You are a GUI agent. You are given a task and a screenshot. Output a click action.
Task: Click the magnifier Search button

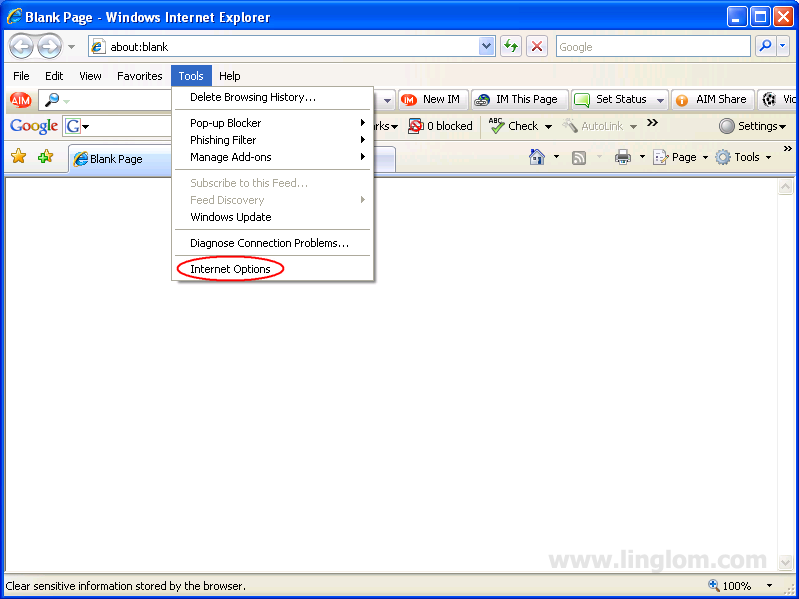[765, 46]
